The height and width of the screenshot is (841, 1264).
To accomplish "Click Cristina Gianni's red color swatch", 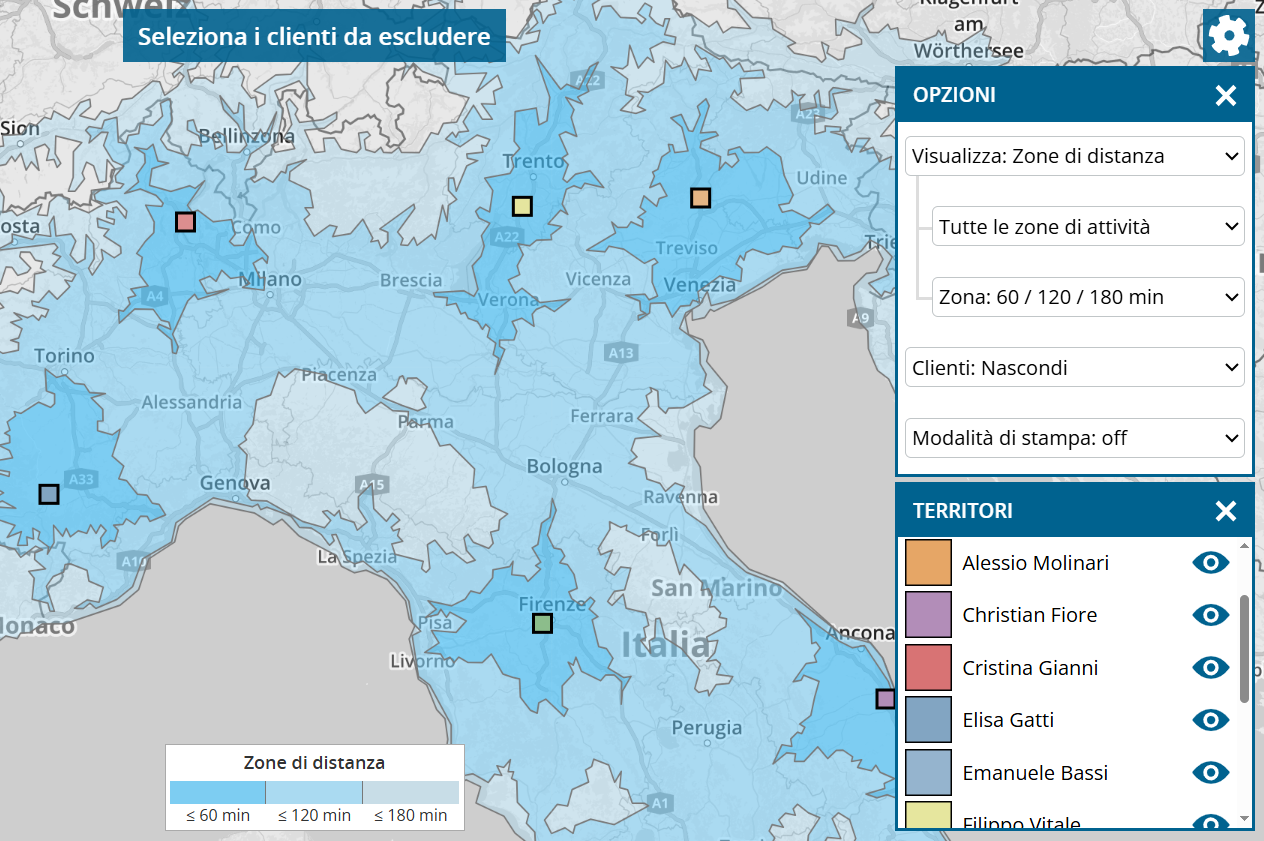I will [928, 668].
